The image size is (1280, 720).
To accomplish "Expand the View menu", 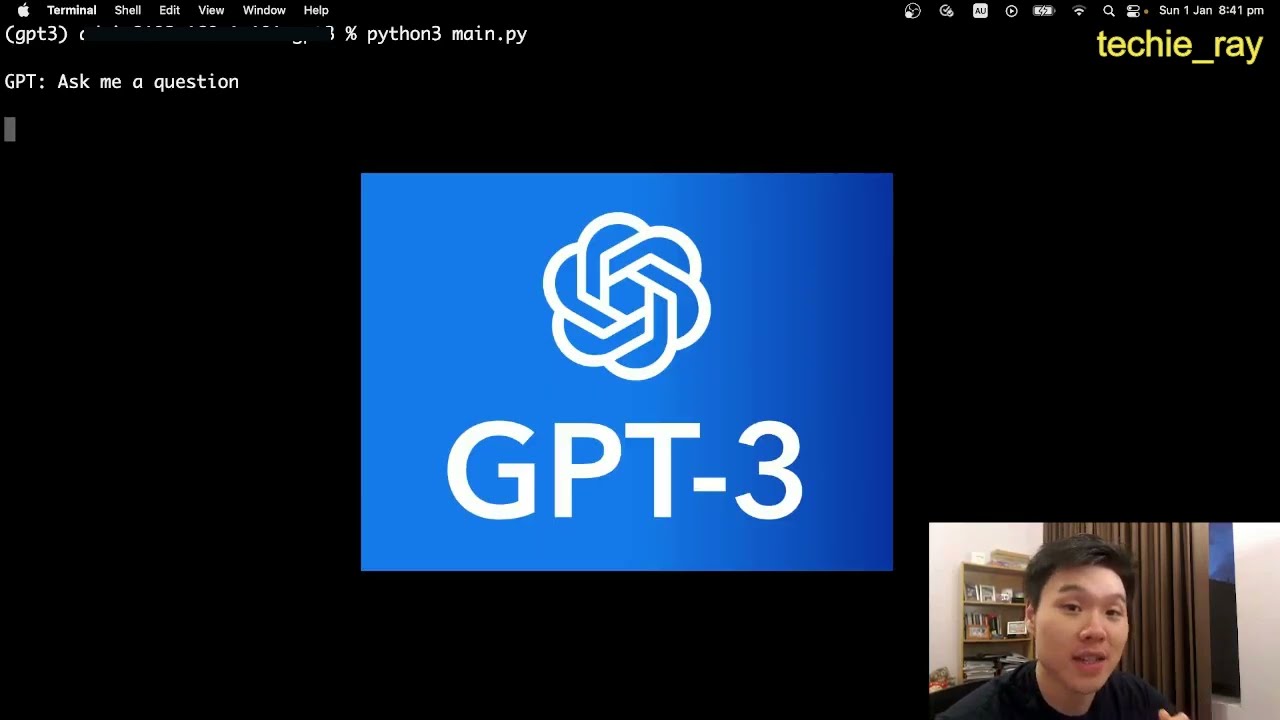I will coord(211,11).
